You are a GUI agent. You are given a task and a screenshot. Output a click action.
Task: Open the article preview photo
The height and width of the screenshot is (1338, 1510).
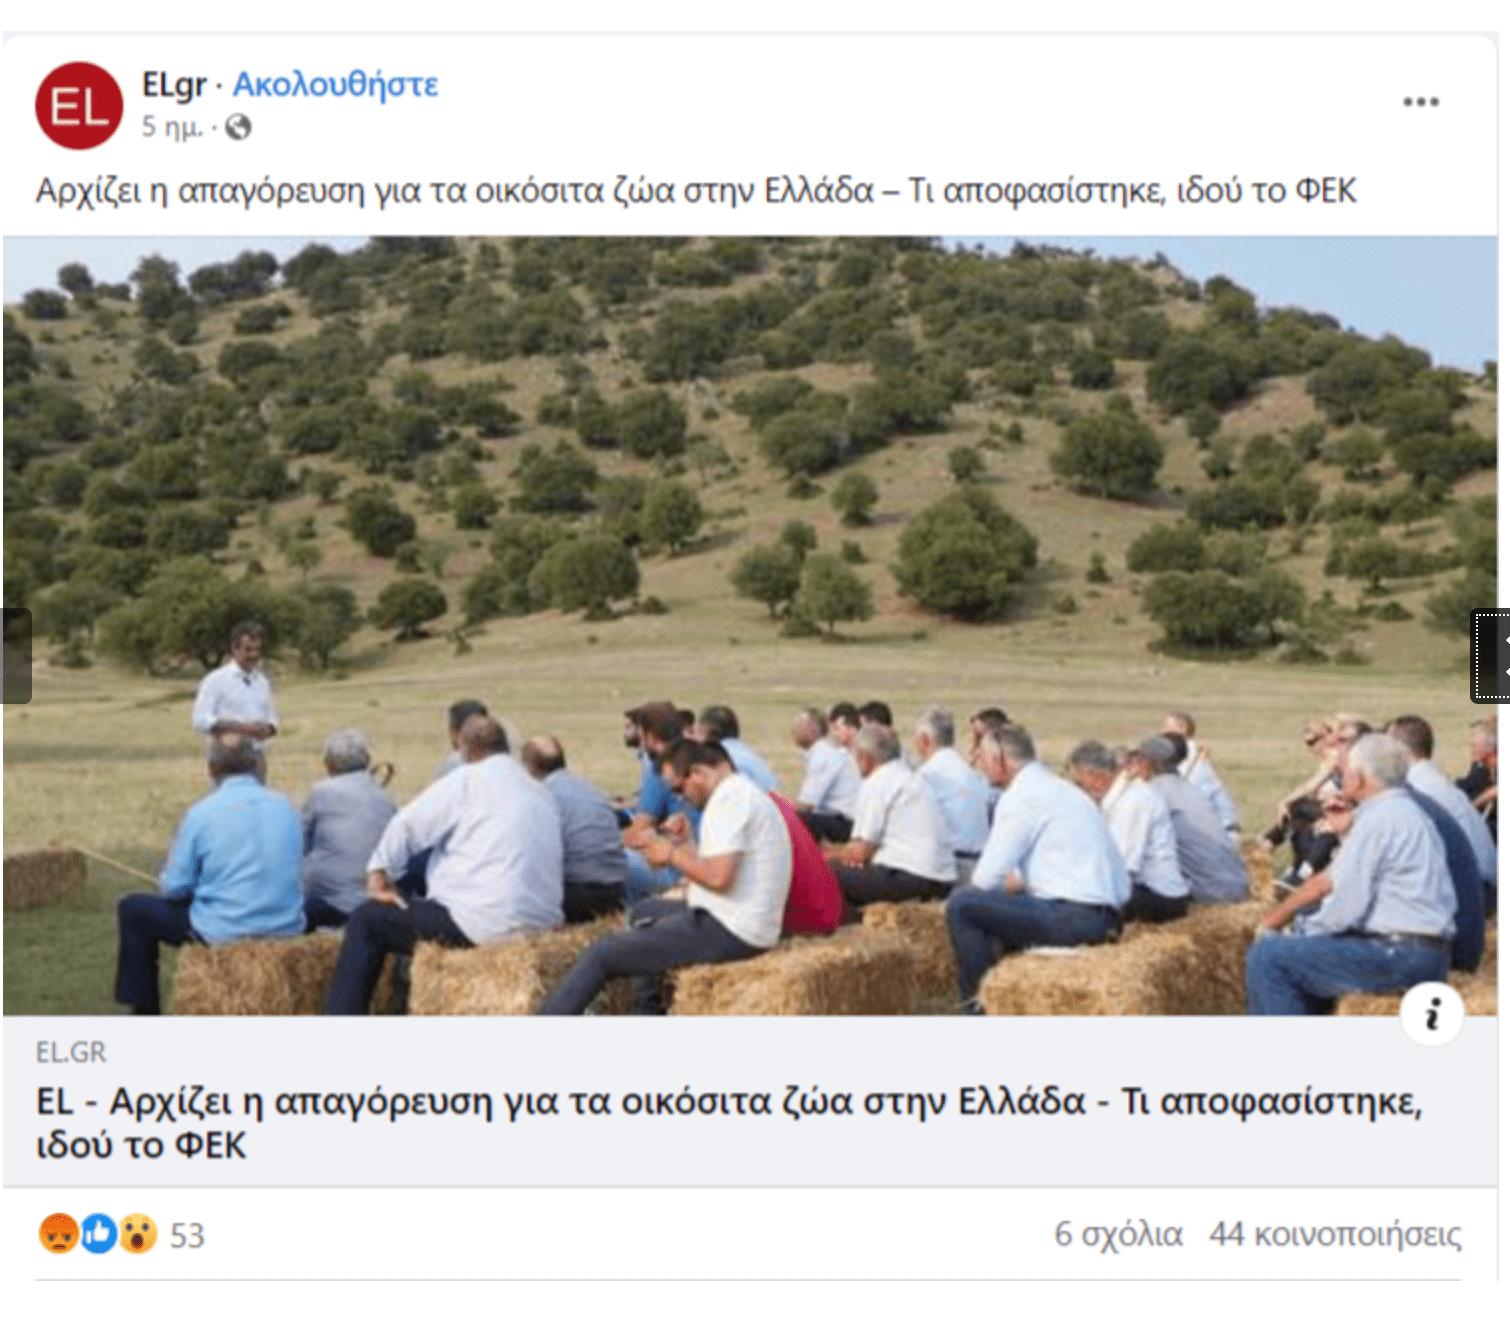click(750, 626)
